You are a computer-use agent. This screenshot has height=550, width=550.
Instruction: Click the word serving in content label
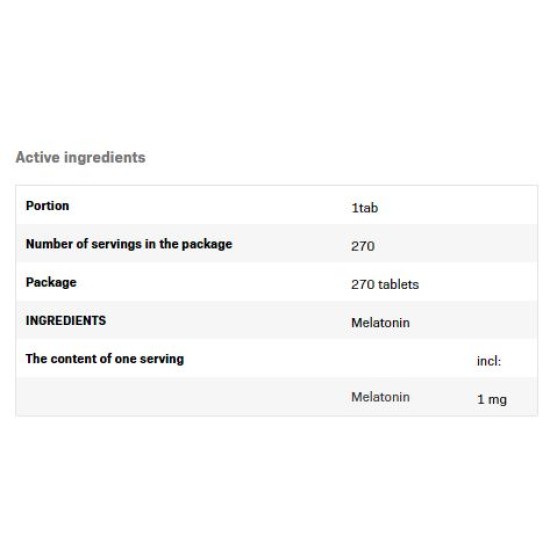coord(162,360)
